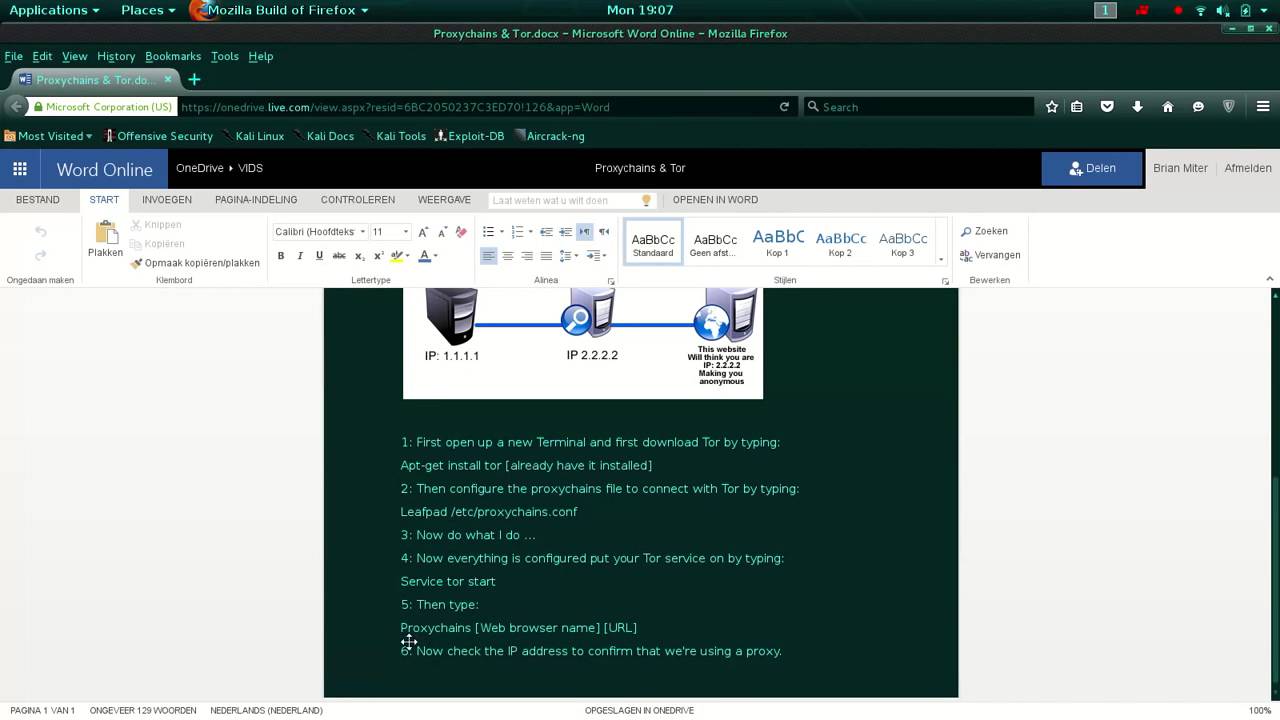The height and width of the screenshot is (720, 1280).
Task: Click the OneDrive breadcrumb link
Action: (x=199, y=168)
